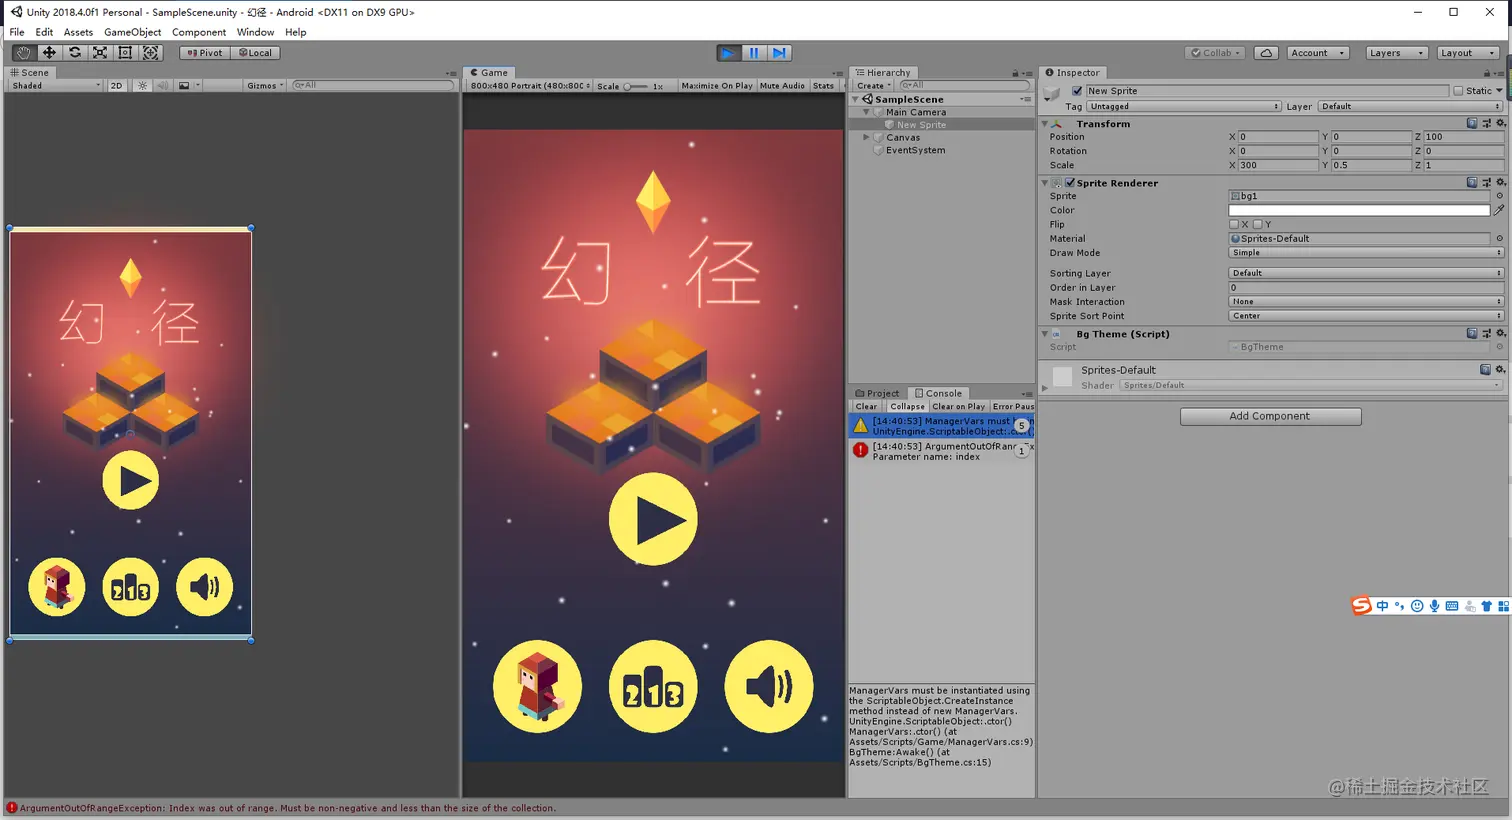This screenshot has width=1512, height=820.
Task: Toggle 2D mode in Scene view
Action: pyautogui.click(x=117, y=86)
